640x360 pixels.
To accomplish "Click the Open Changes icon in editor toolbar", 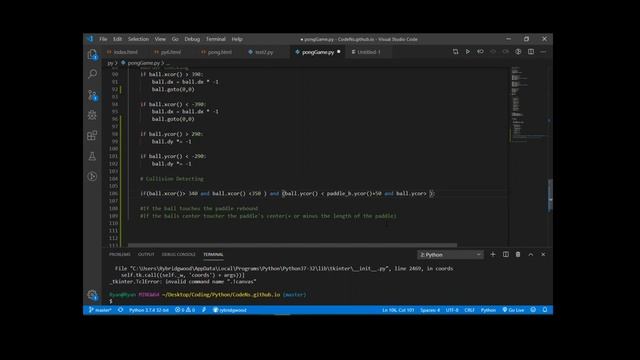I will [x=455, y=52].
